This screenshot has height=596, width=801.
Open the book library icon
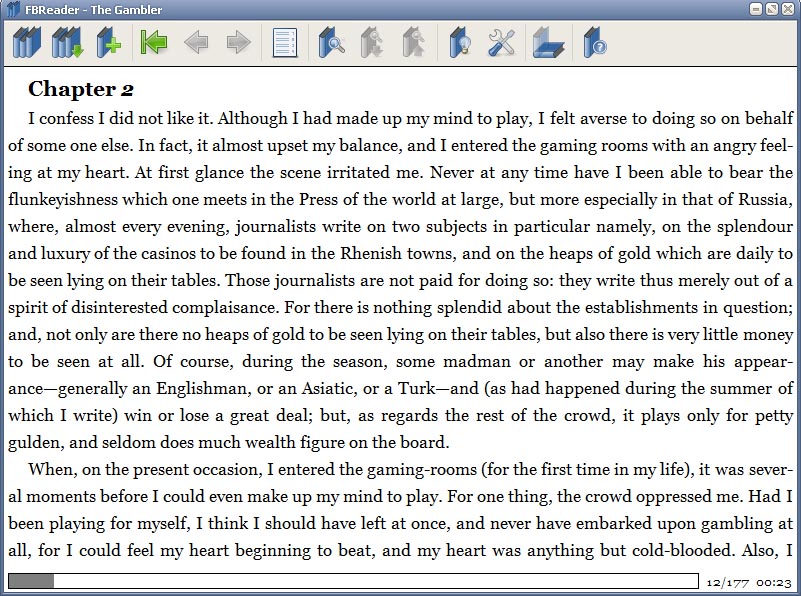pos(27,42)
